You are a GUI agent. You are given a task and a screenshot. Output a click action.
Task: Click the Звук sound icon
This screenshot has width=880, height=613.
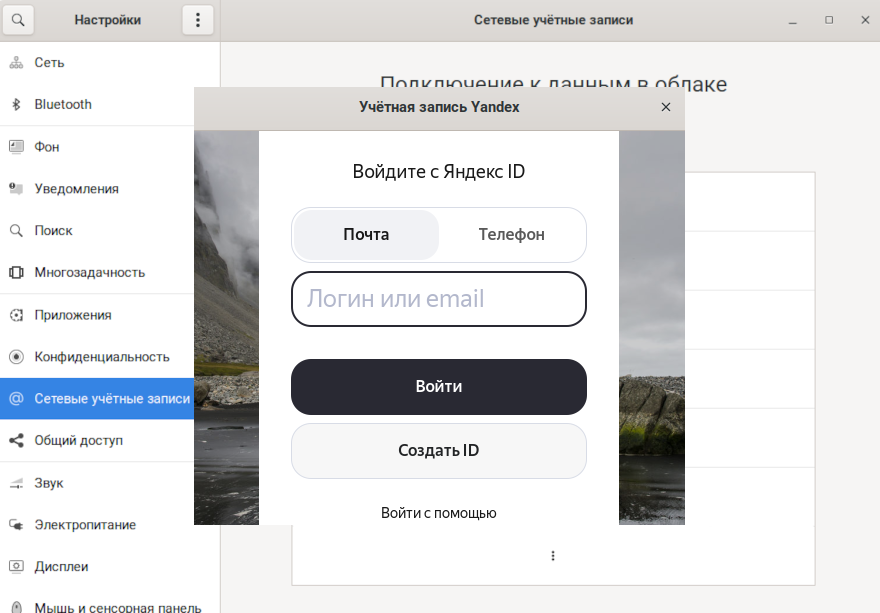[x=16, y=483]
